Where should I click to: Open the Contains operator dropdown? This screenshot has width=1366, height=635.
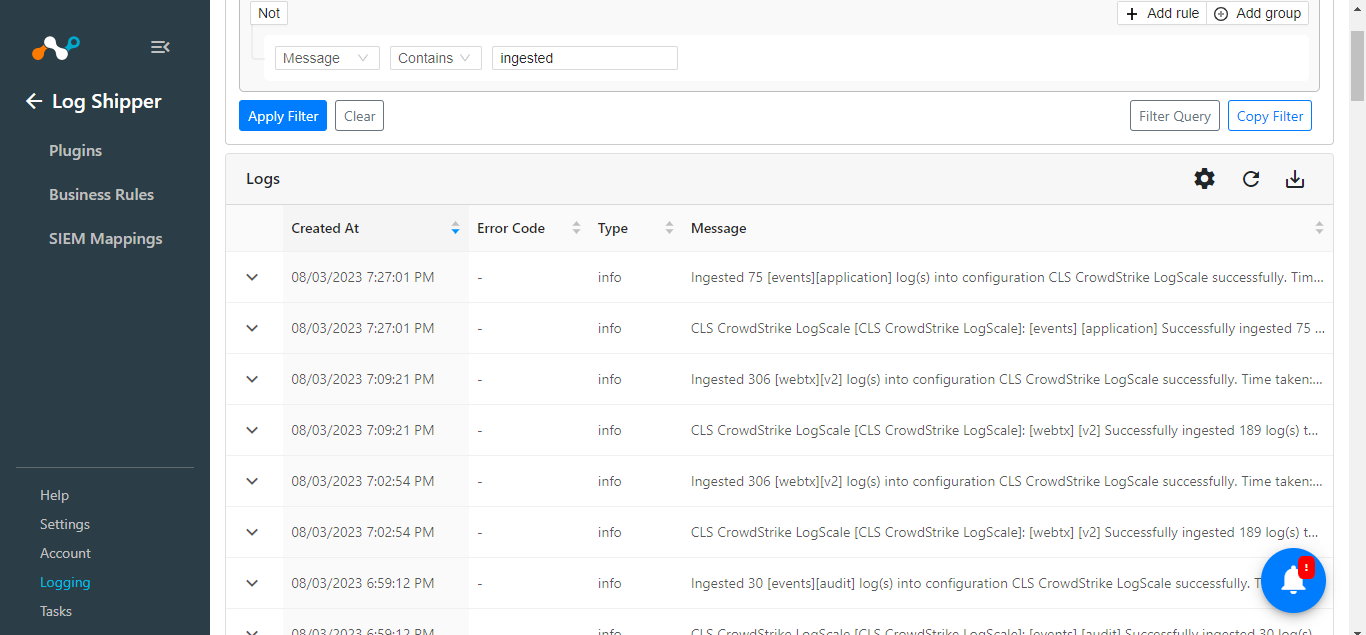(x=436, y=58)
